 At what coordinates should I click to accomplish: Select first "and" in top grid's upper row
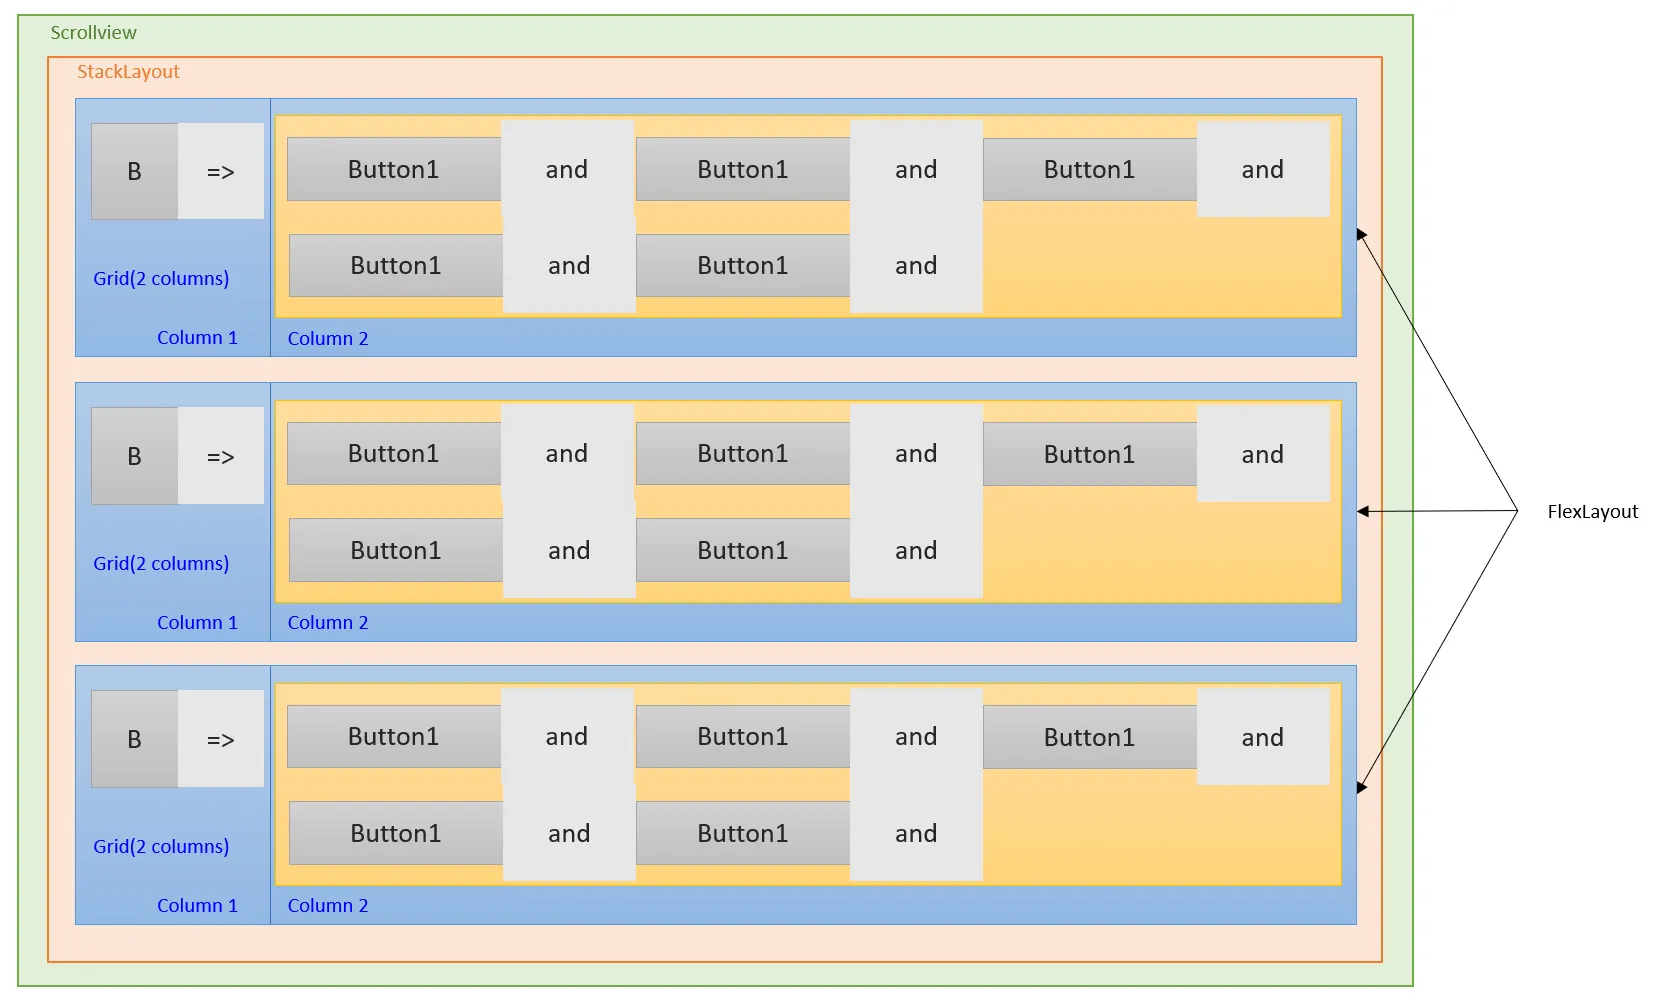[x=567, y=169]
